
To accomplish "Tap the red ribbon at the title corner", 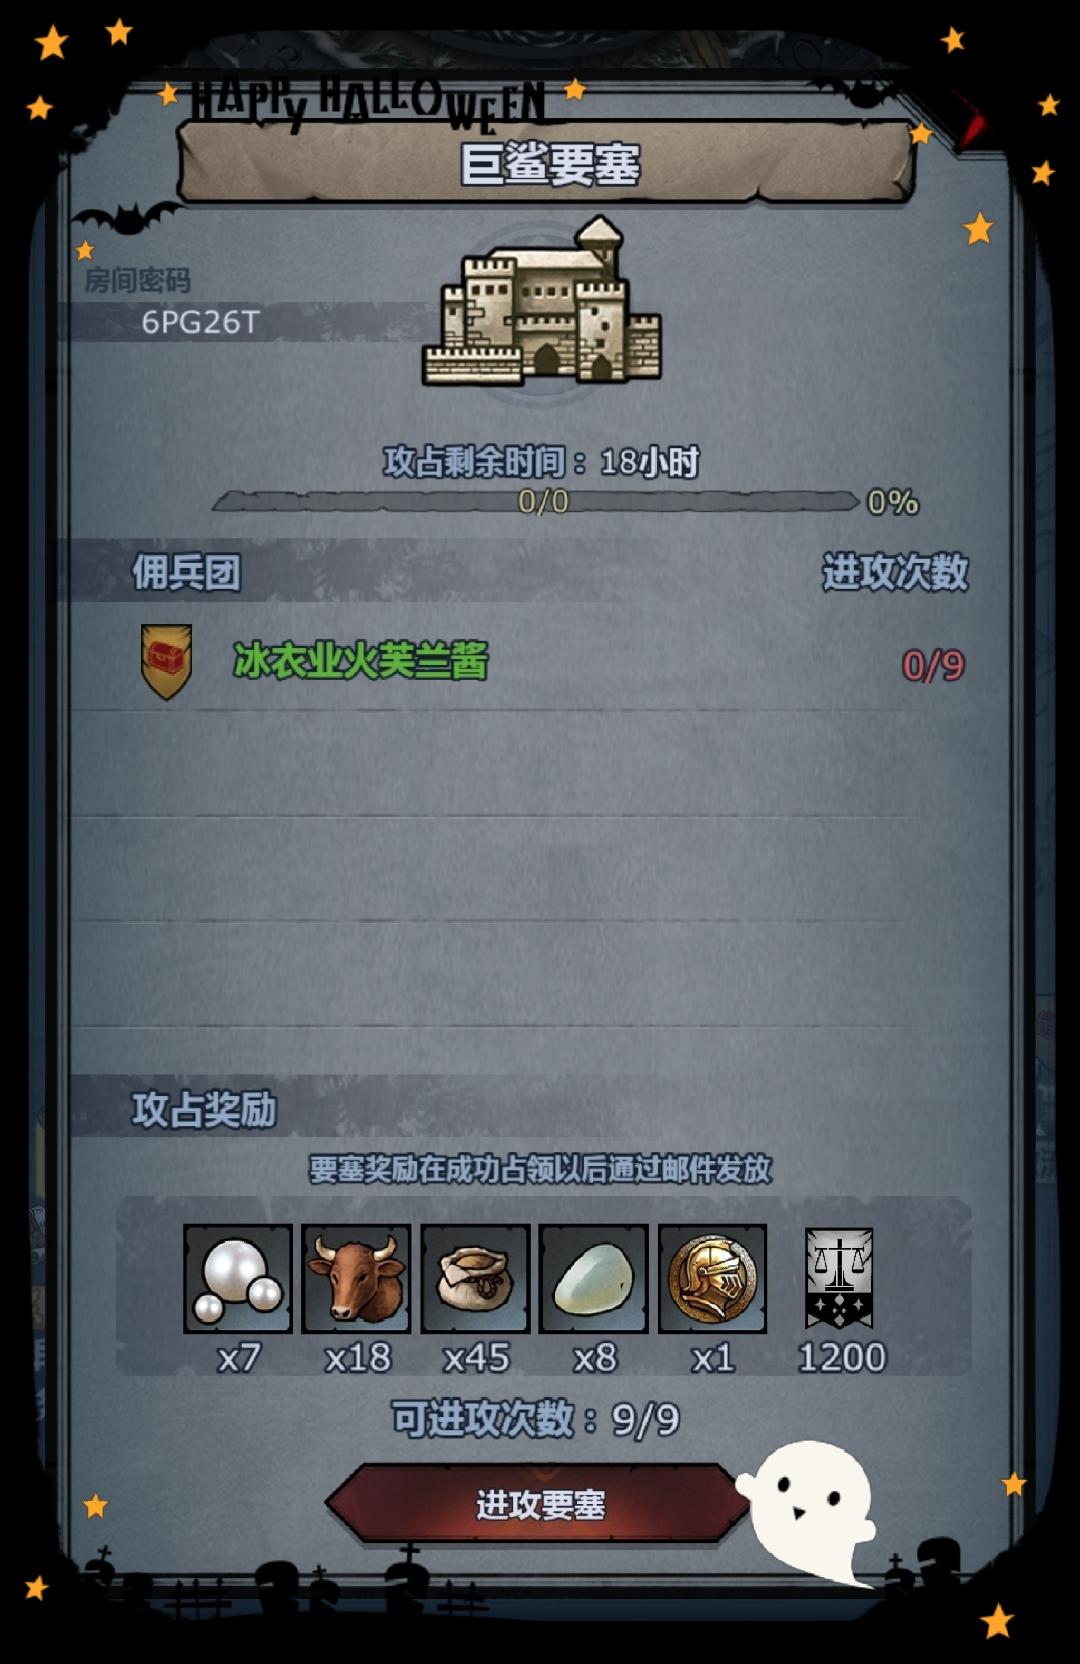I will click(967, 118).
